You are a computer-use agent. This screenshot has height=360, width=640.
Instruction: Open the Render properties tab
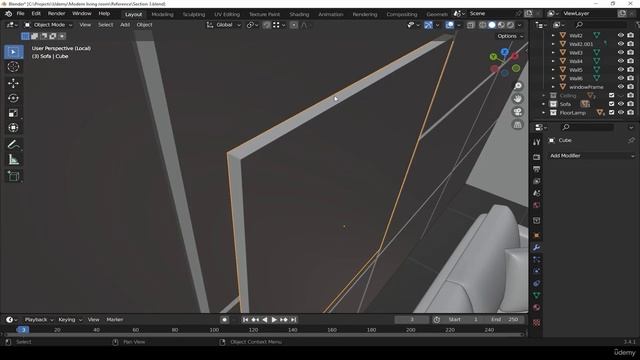[537, 157]
